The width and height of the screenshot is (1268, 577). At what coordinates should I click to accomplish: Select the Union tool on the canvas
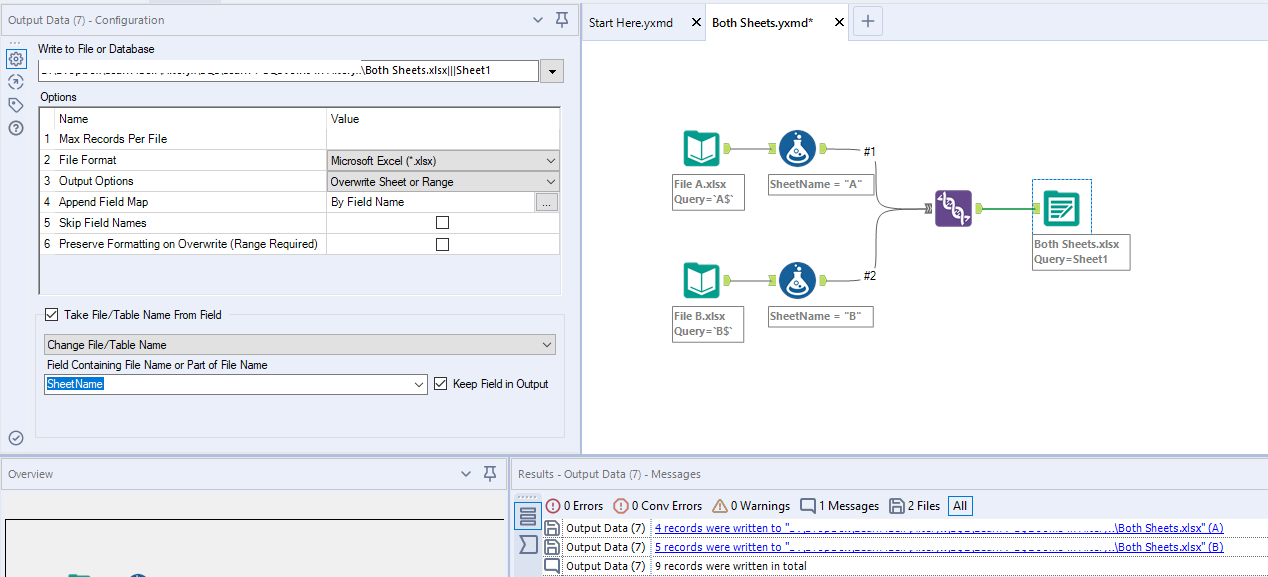coord(953,208)
